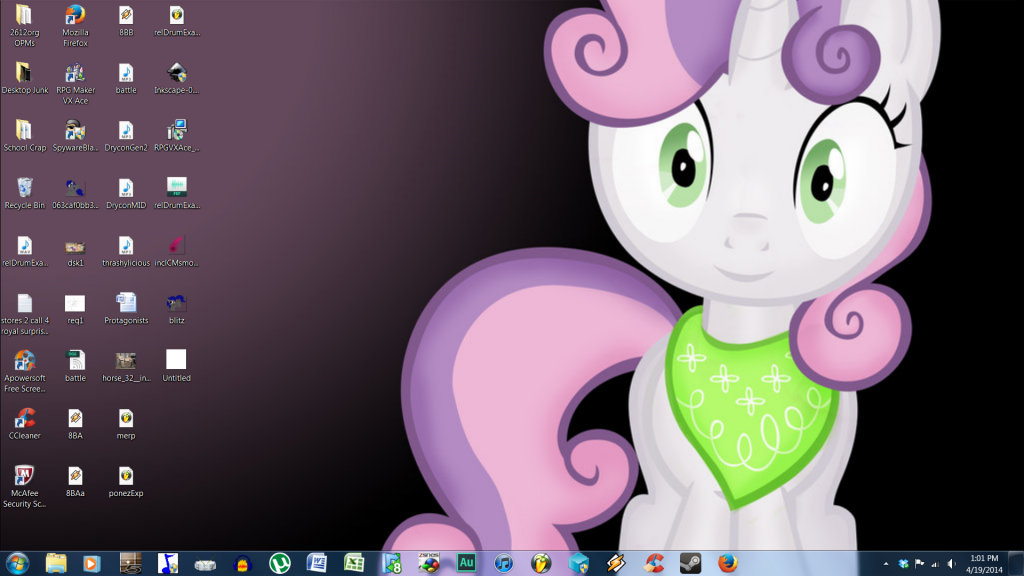
Task: Open CCleaner from the taskbar
Action: (x=653, y=563)
